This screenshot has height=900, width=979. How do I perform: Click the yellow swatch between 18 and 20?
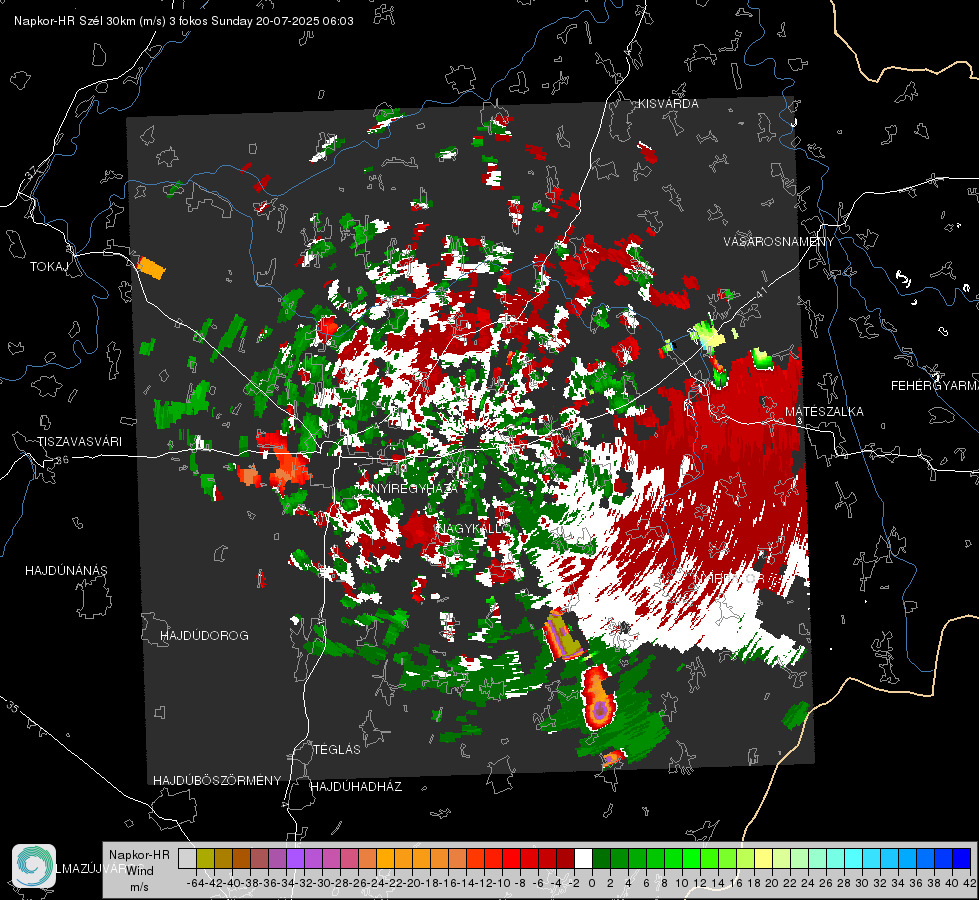click(x=763, y=858)
